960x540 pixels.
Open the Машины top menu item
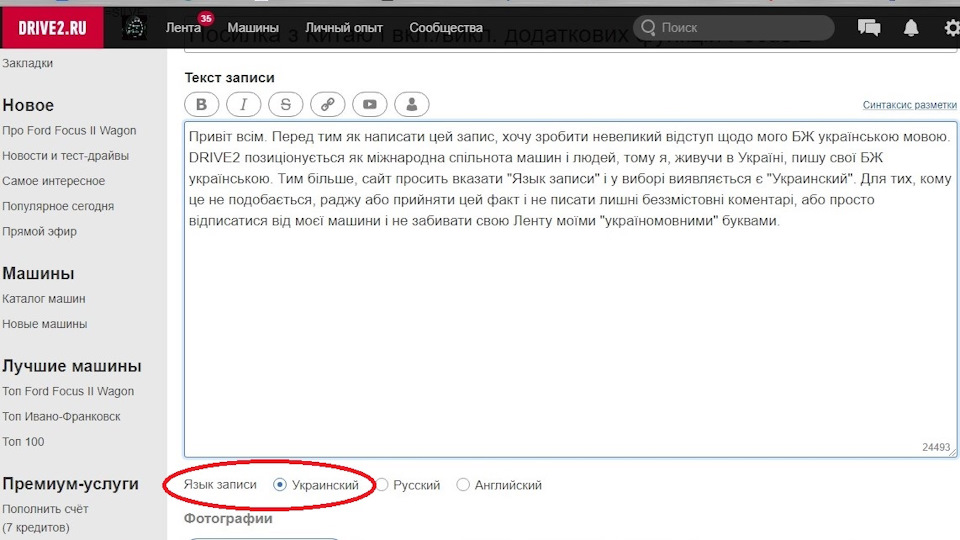pyautogui.click(x=253, y=28)
